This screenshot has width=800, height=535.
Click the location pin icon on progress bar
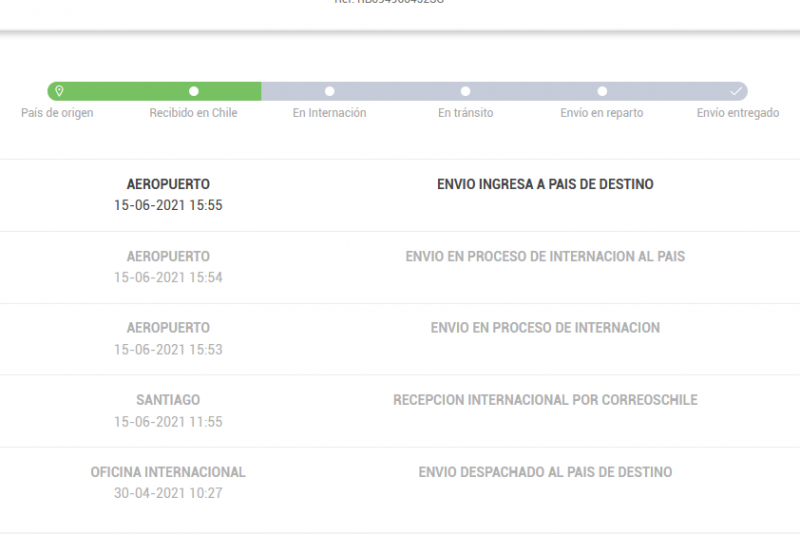click(x=59, y=91)
